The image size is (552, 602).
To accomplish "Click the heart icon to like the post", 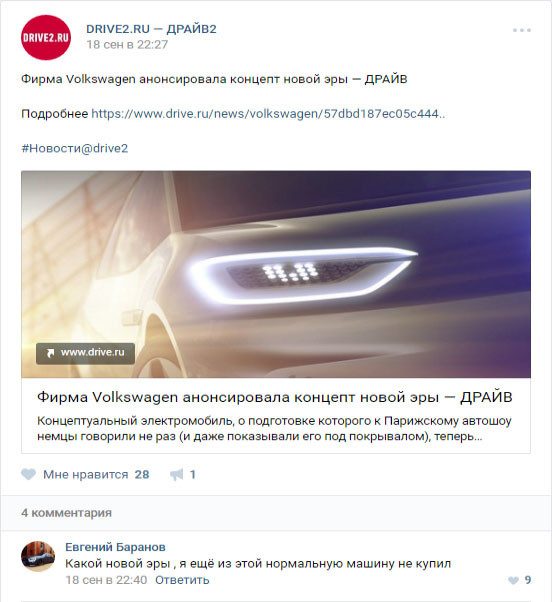I will point(28,475).
